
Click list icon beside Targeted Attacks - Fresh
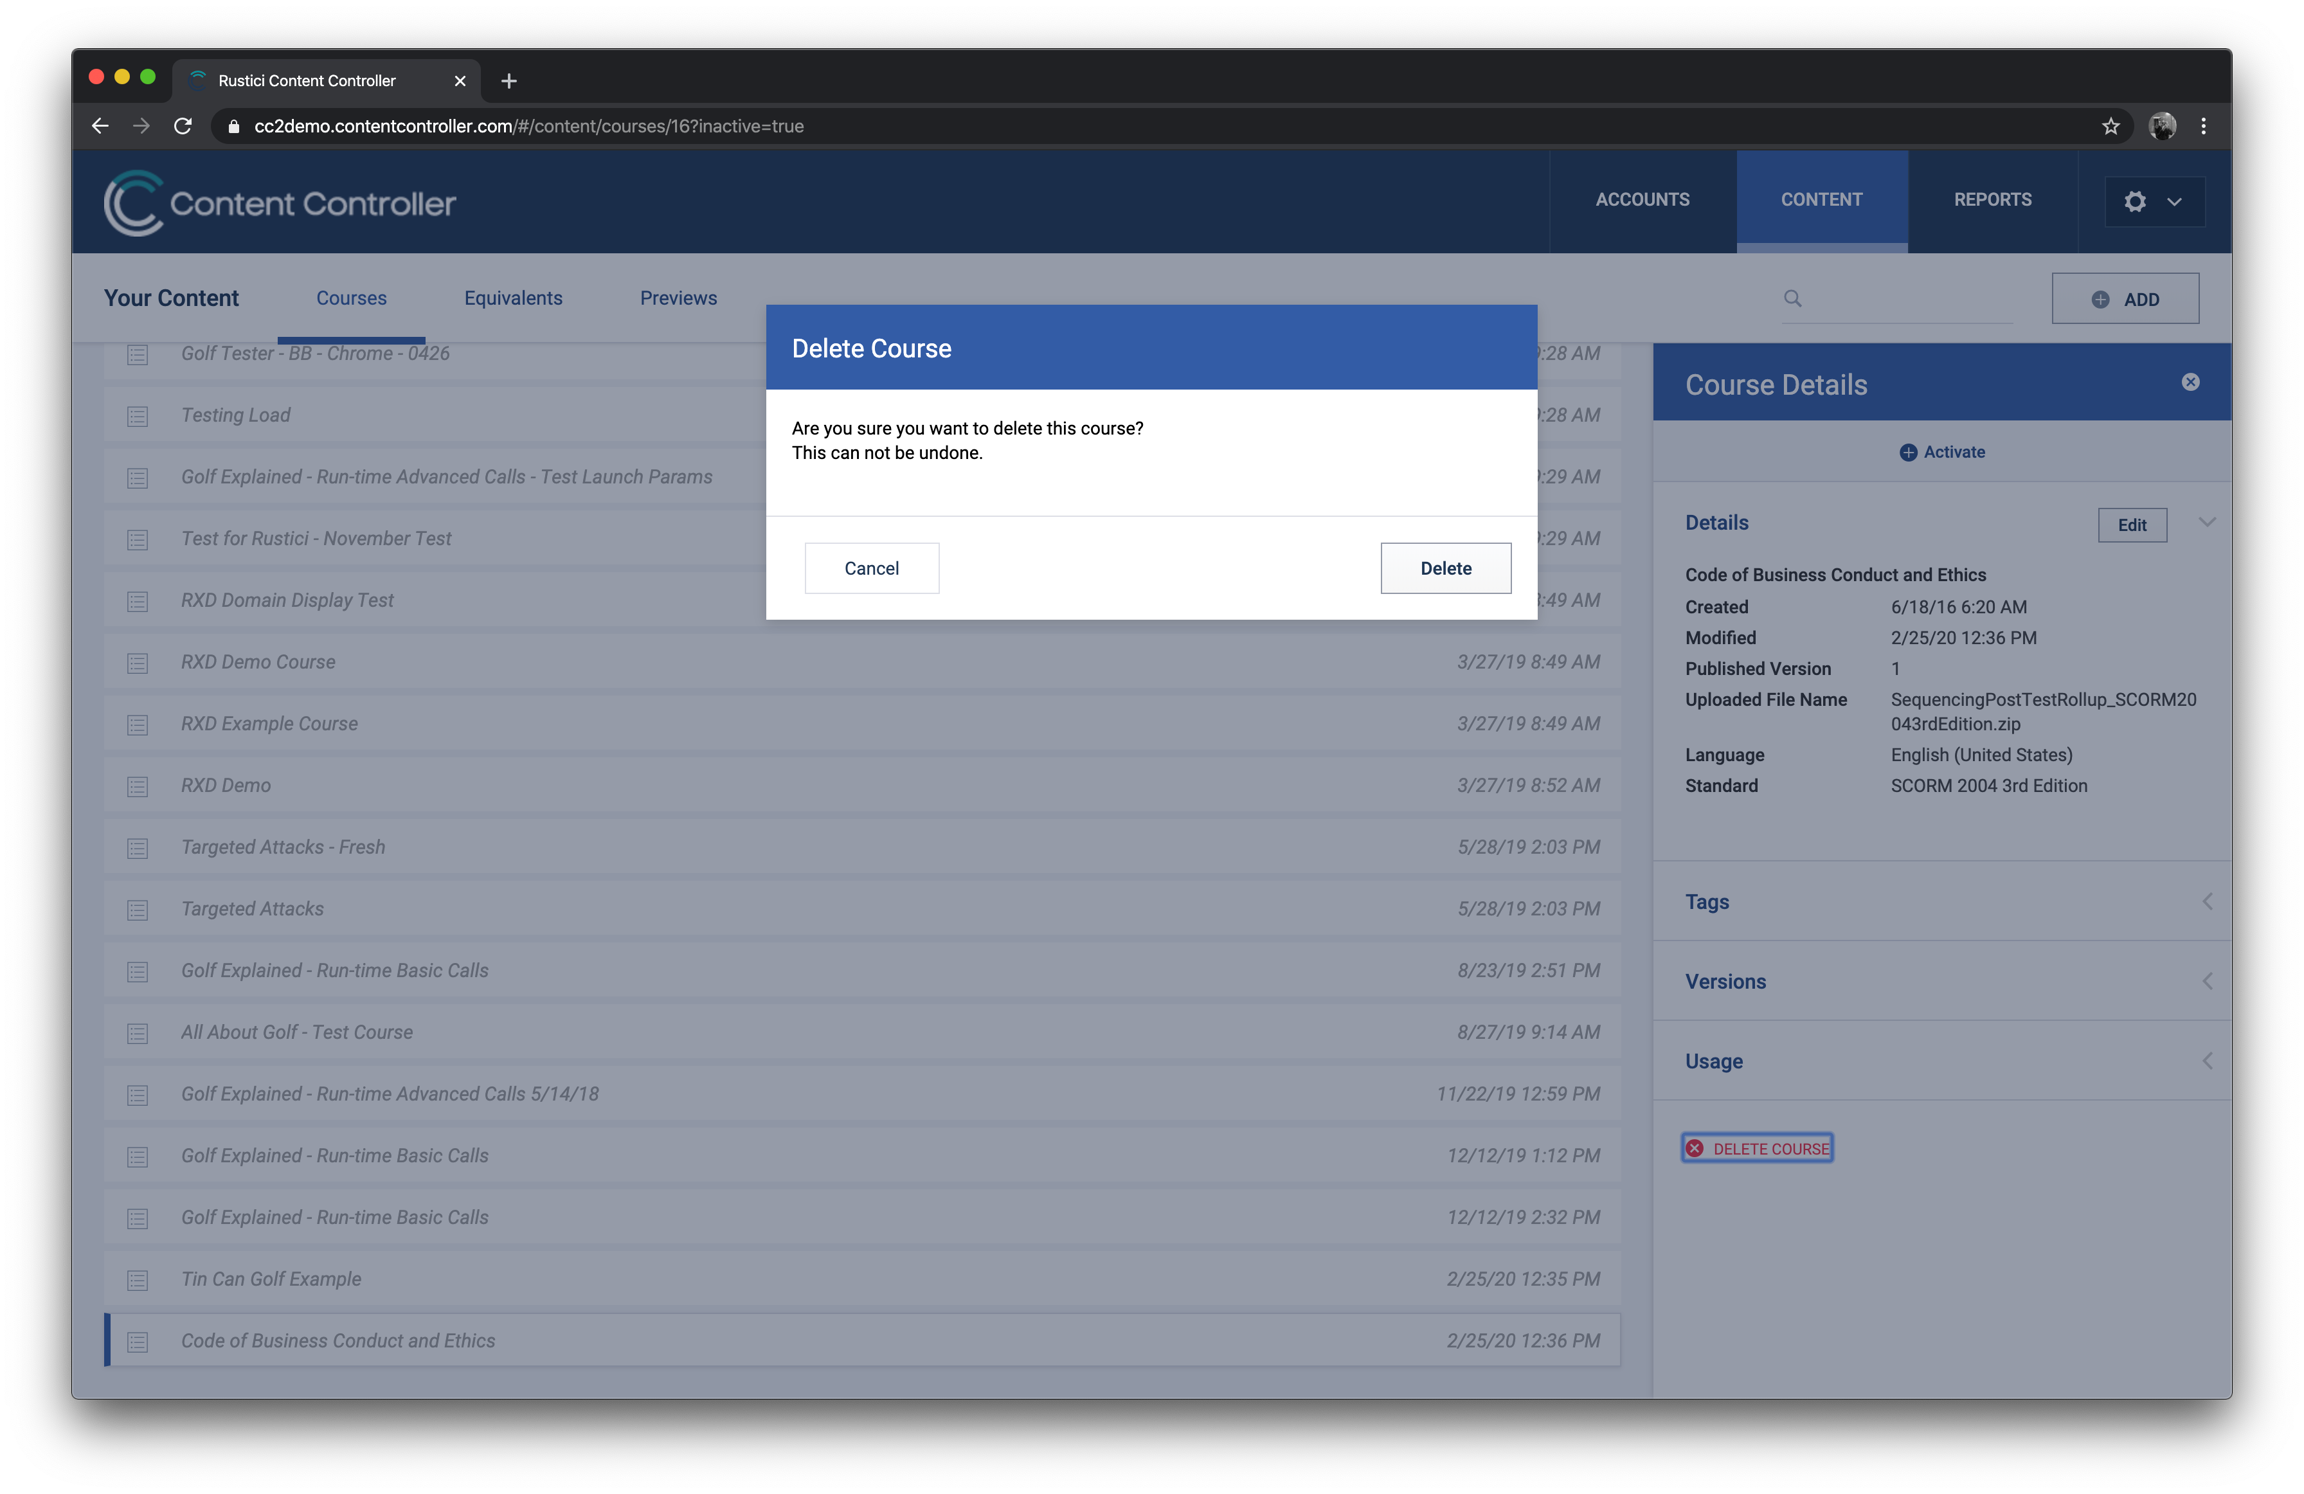(x=138, y=848)
